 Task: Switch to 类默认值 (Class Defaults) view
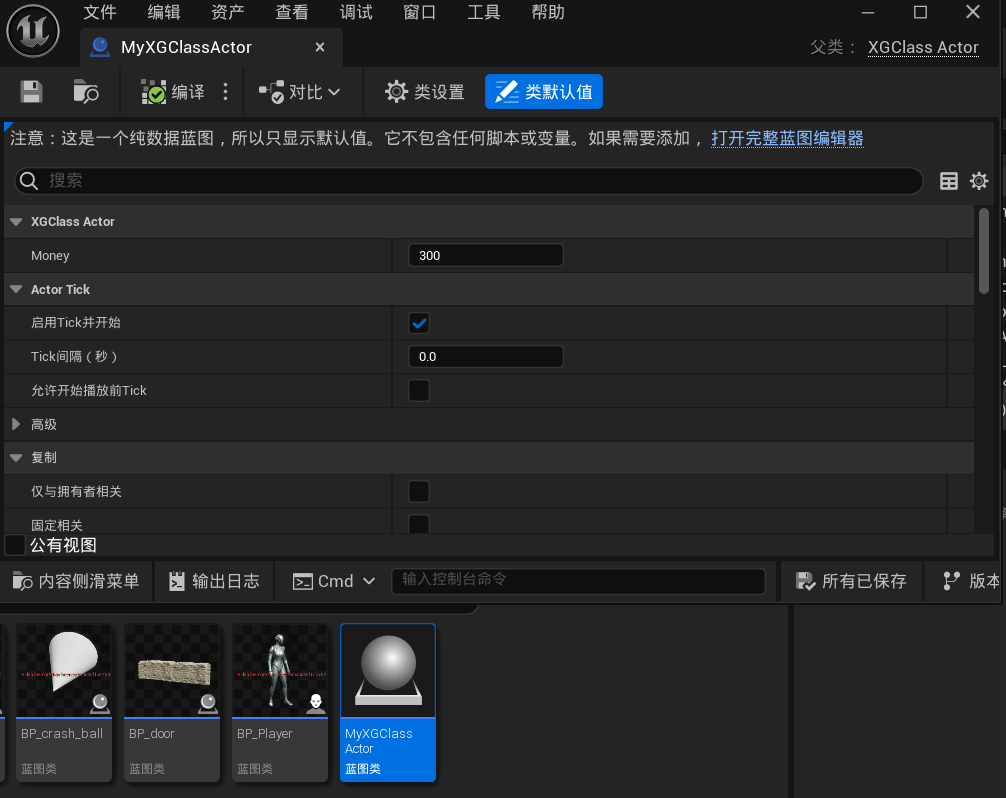(x=543, y=91)
